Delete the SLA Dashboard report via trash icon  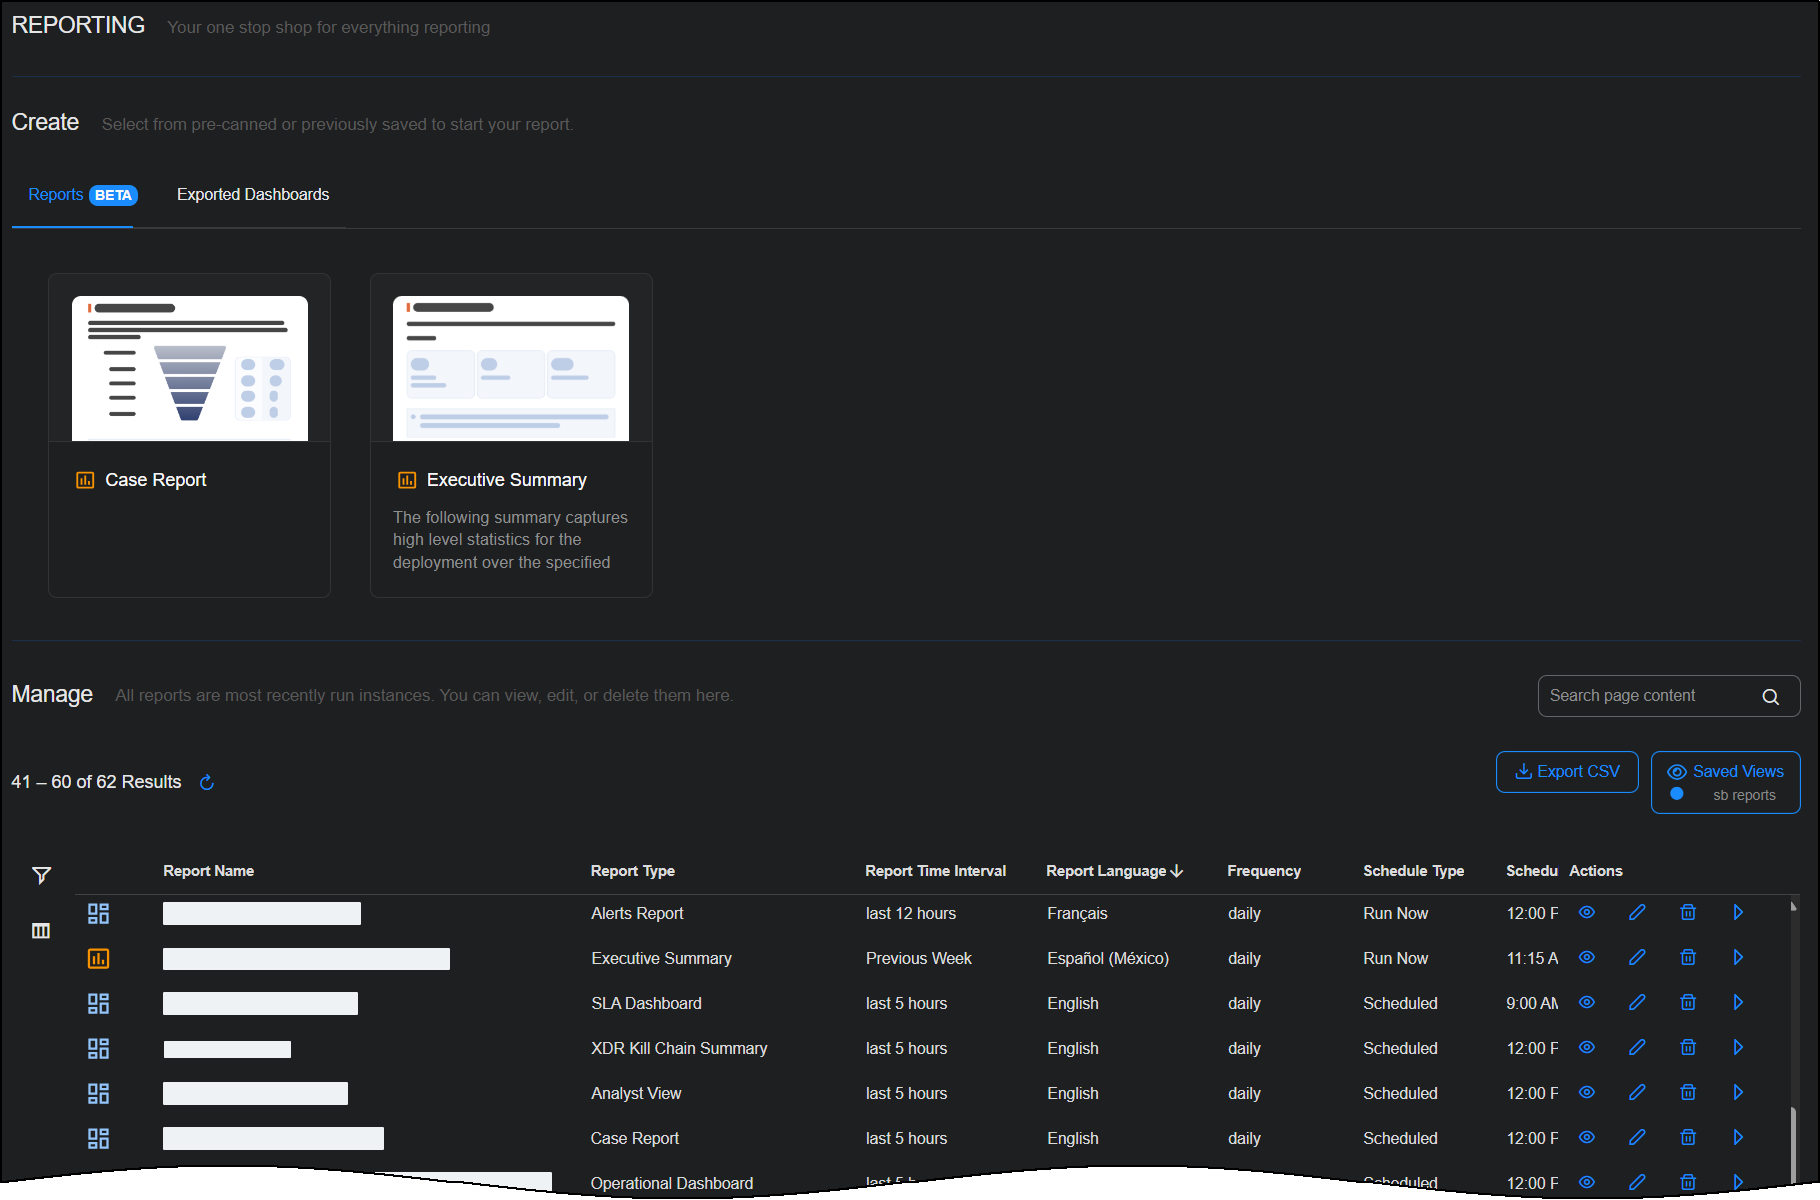pyautogui.click(x=1688, y=1003)
